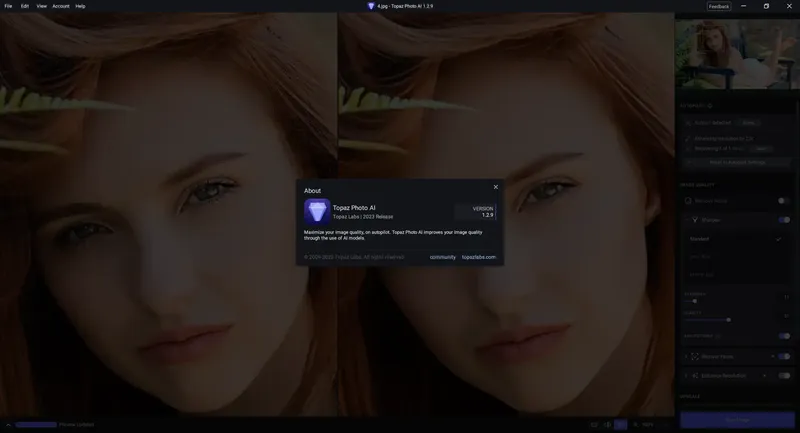Adjust the Clarity slider handle
This screenshot has width=800, height=433.
click(x=728, y=320)
